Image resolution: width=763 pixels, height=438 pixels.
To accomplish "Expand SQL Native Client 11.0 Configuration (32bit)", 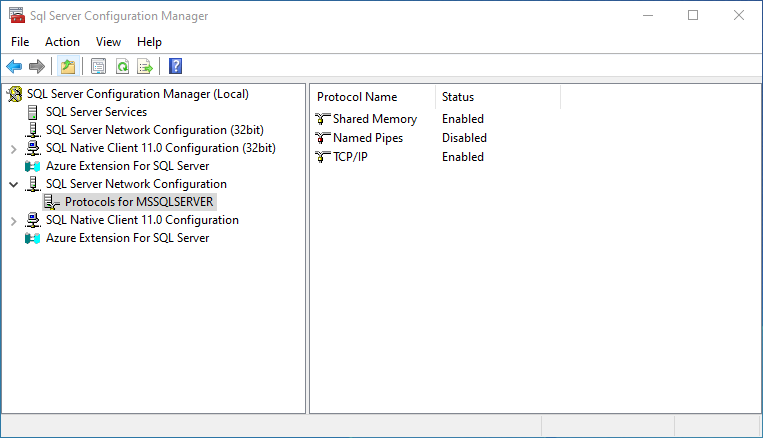I will point(13,148).
